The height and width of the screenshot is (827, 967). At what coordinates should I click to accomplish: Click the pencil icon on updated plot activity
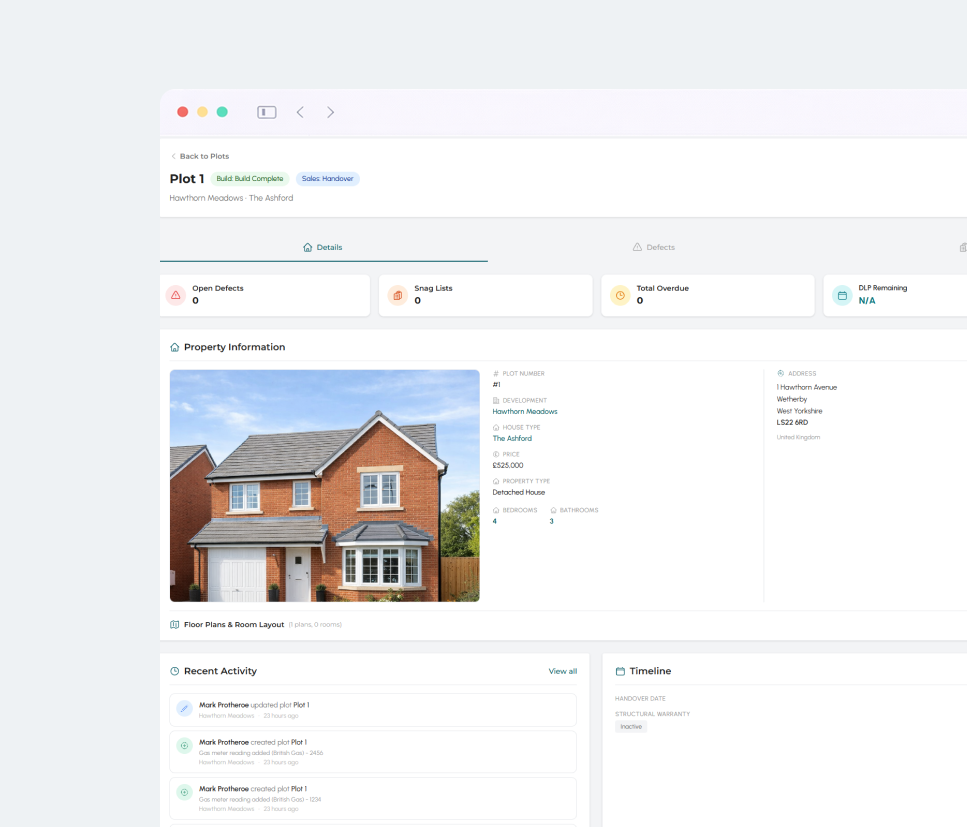[x=185, y=709]
